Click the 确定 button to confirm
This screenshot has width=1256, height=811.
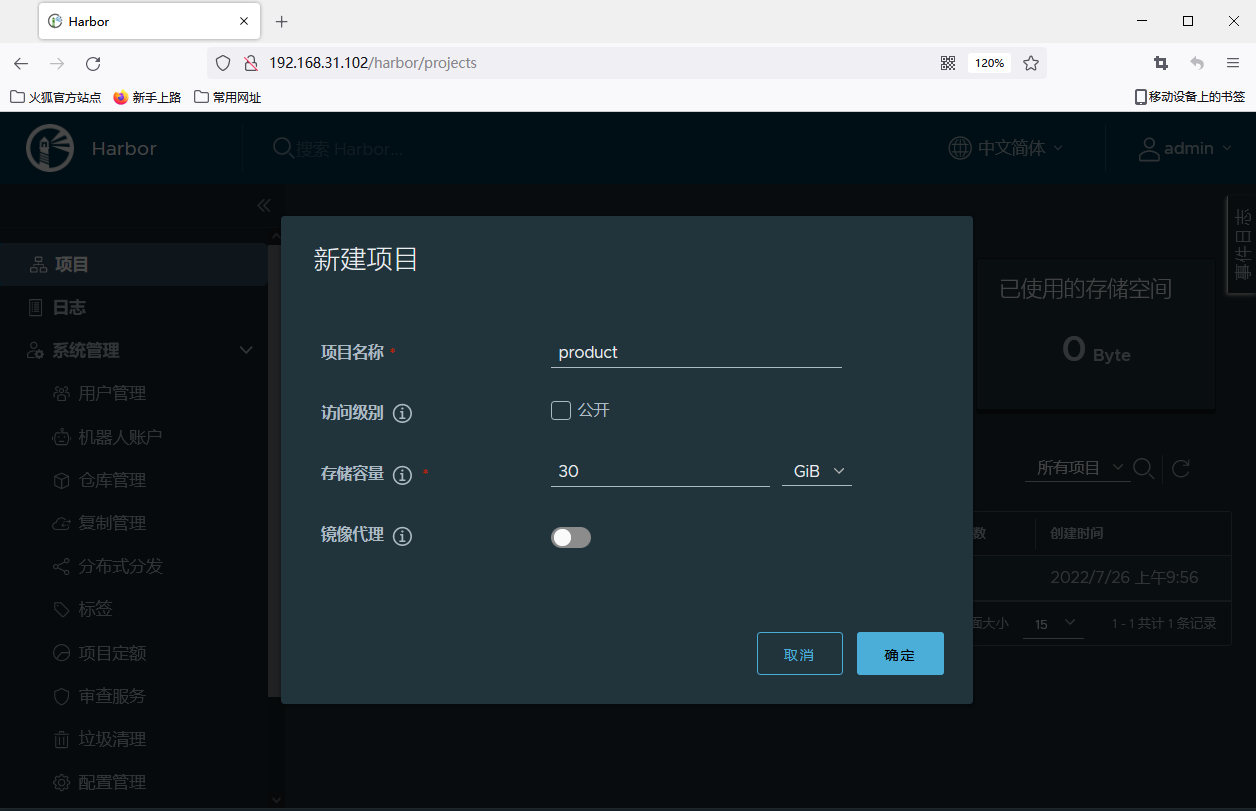pyautogui.click(x=900, y=654)
